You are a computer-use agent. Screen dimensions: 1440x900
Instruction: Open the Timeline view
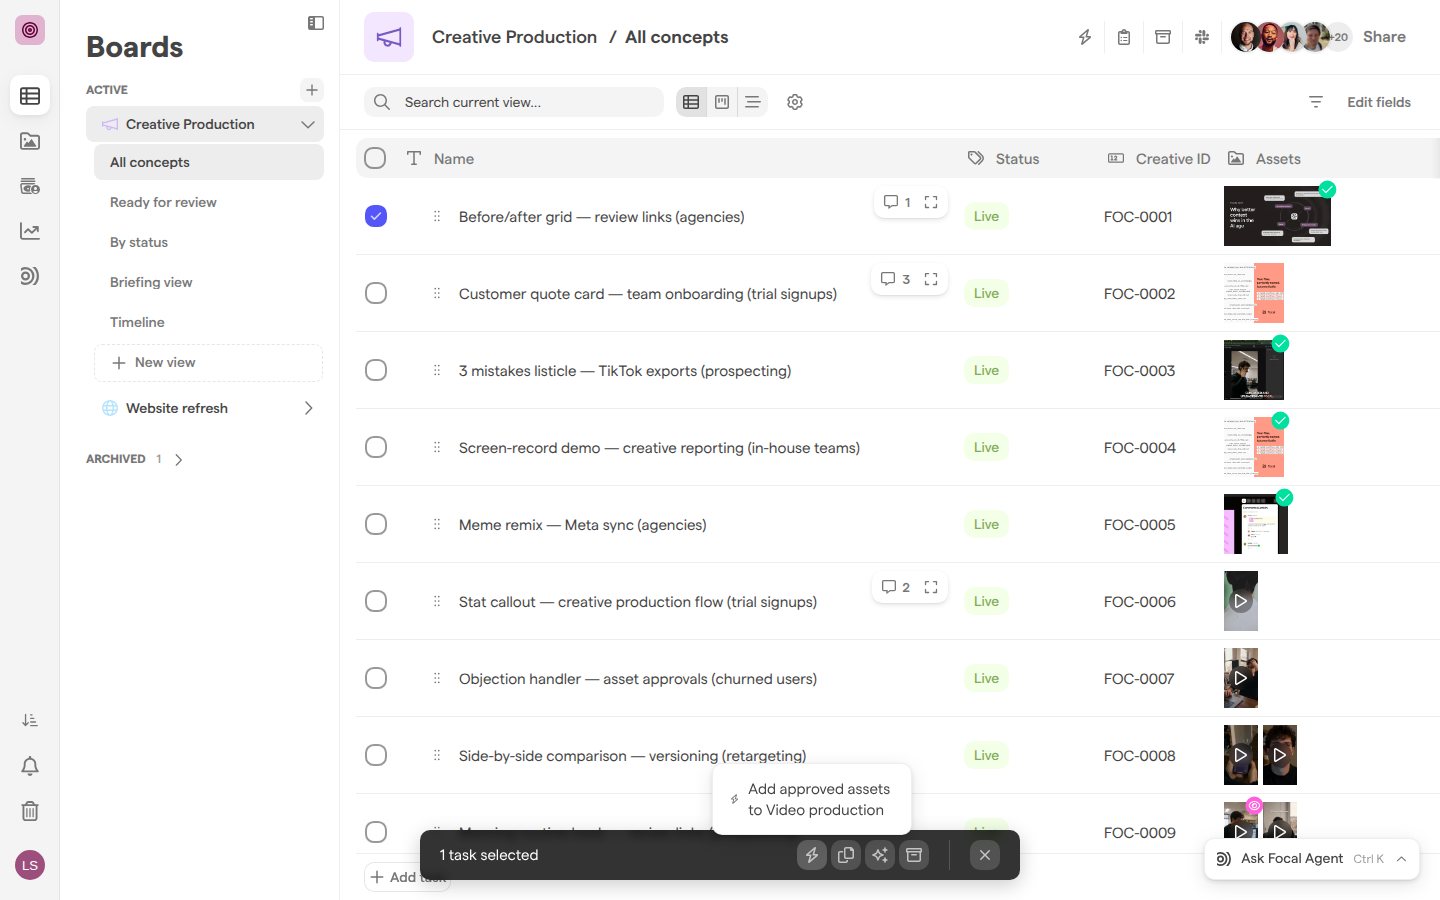[209, 322]
